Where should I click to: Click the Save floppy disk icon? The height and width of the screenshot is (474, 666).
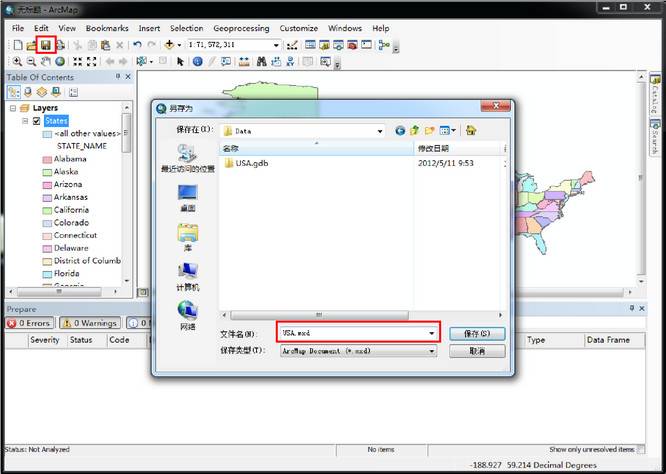click(46, 45)
